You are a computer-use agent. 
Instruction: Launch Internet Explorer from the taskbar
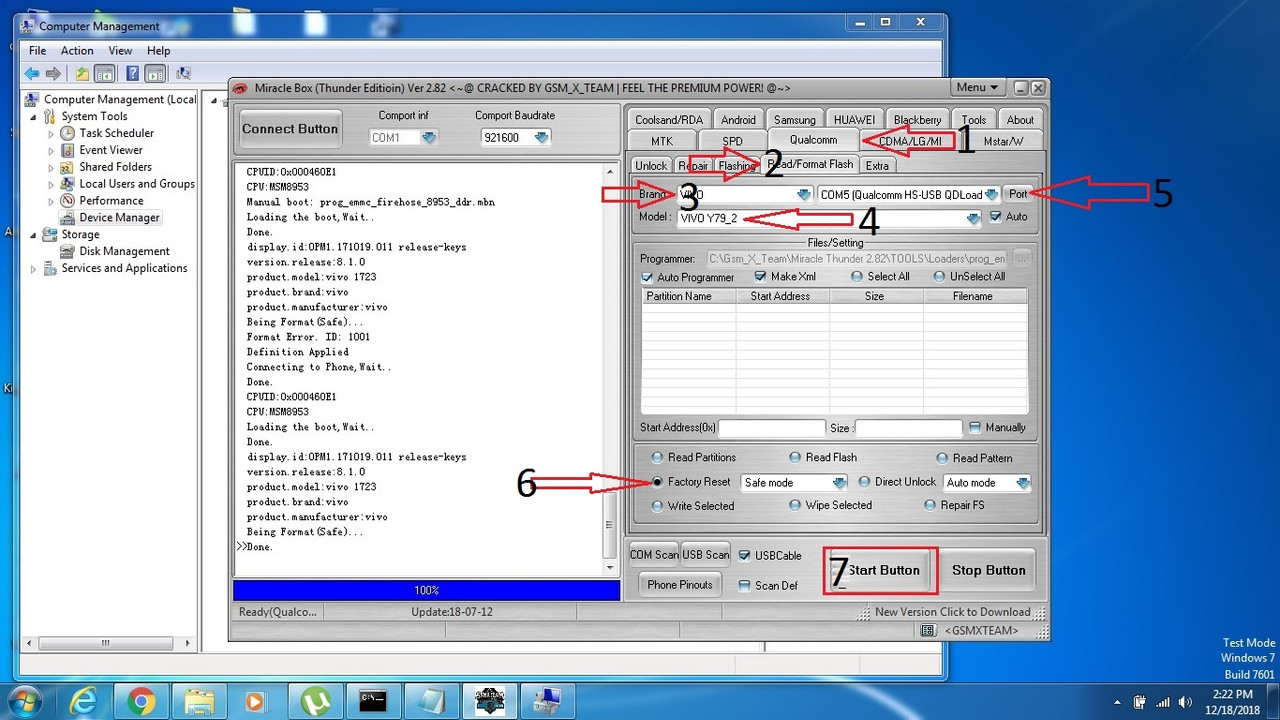click(83, 702)
